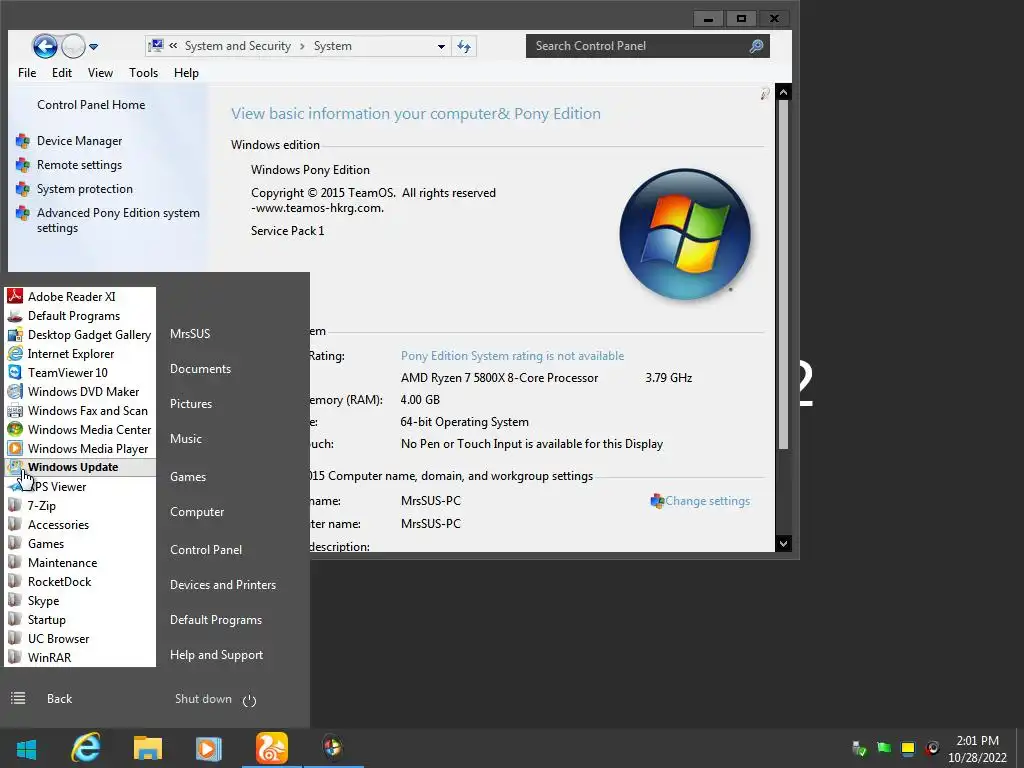Expand the Maintenance folder
The width and height of the screenshot is (1024, 768).
point(63,562)
